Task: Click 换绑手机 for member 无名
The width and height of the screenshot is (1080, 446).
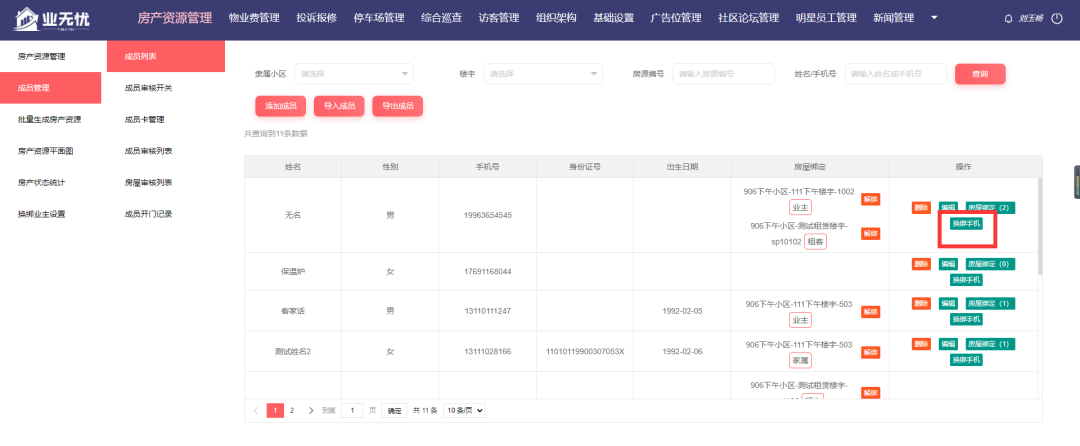Action: 966,224
